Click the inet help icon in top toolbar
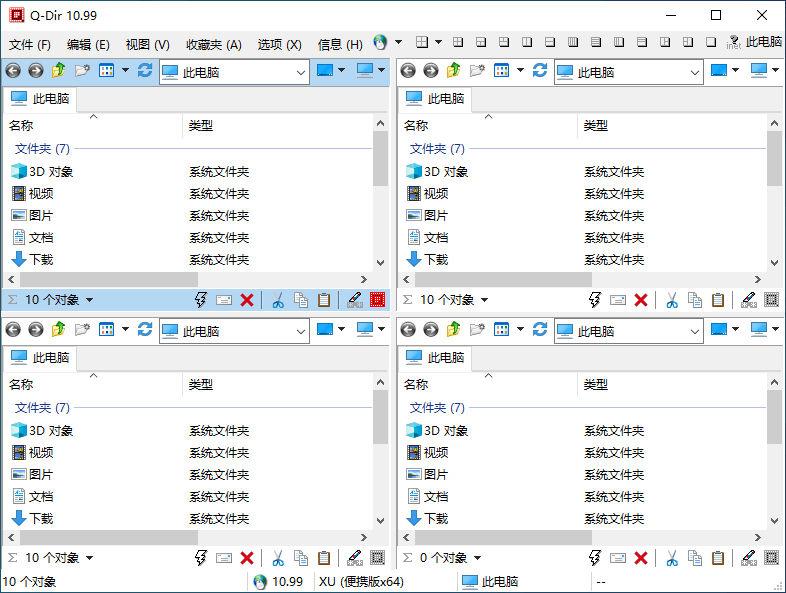This screenshot has height=593, width=786. tap(734, 43)
